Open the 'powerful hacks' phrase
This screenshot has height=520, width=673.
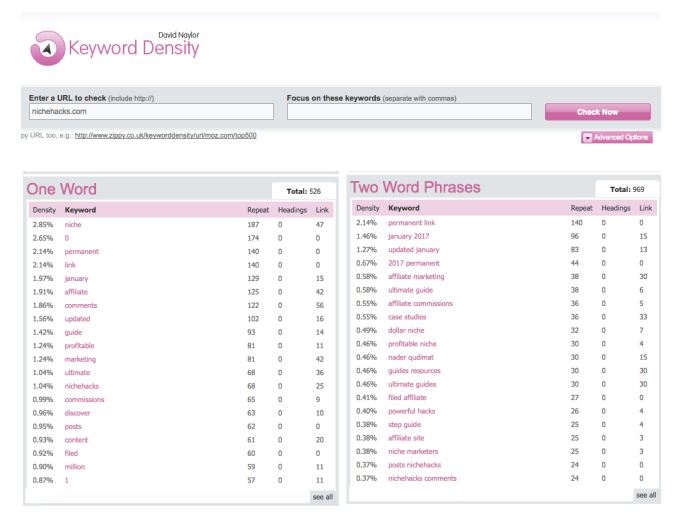tap(412, 411)
